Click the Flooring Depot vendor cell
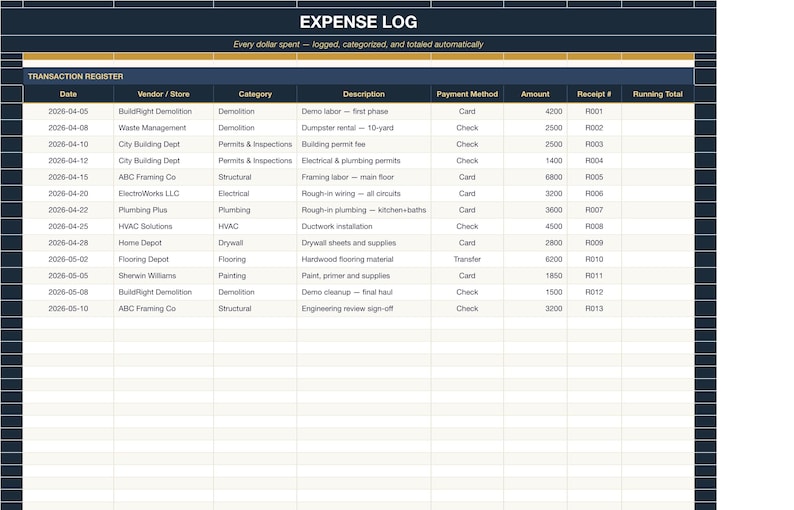 click(164, 259)
